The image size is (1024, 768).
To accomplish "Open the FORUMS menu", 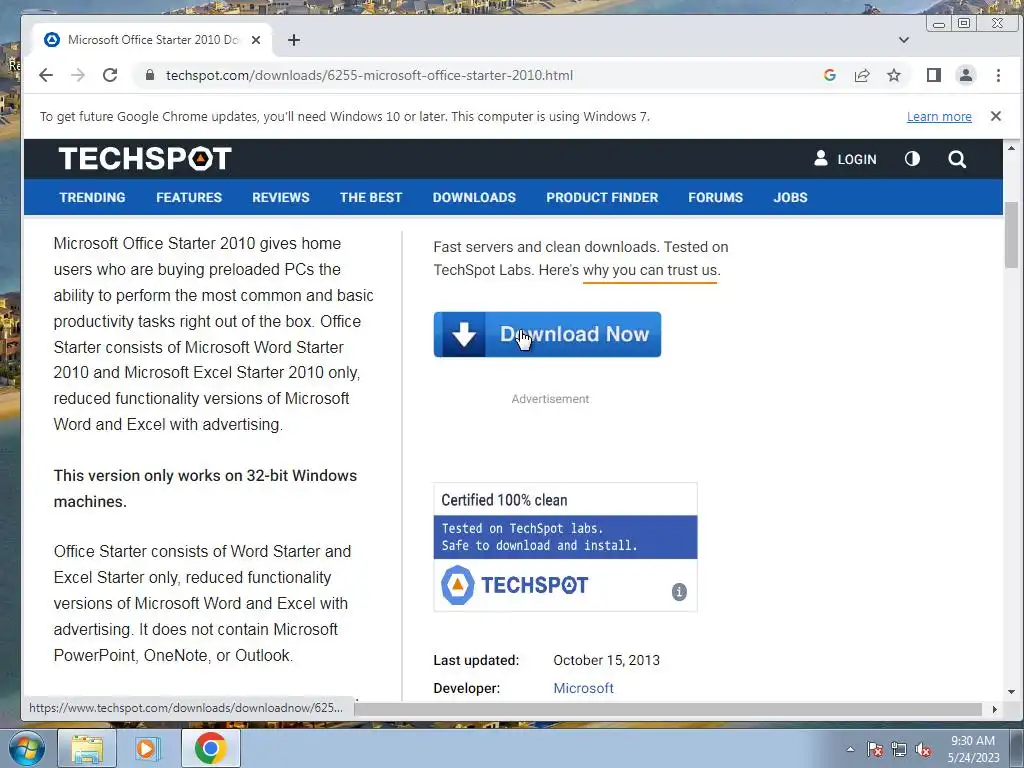I will tap(716, 197).
